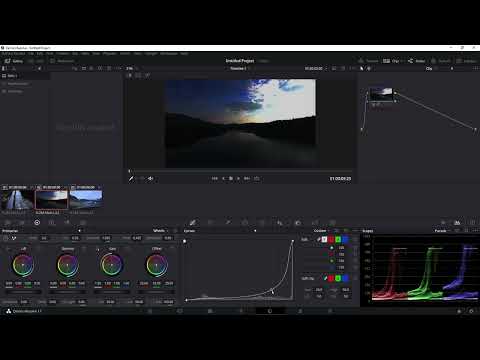Switch to the Cut page tab

pos(180,311)
